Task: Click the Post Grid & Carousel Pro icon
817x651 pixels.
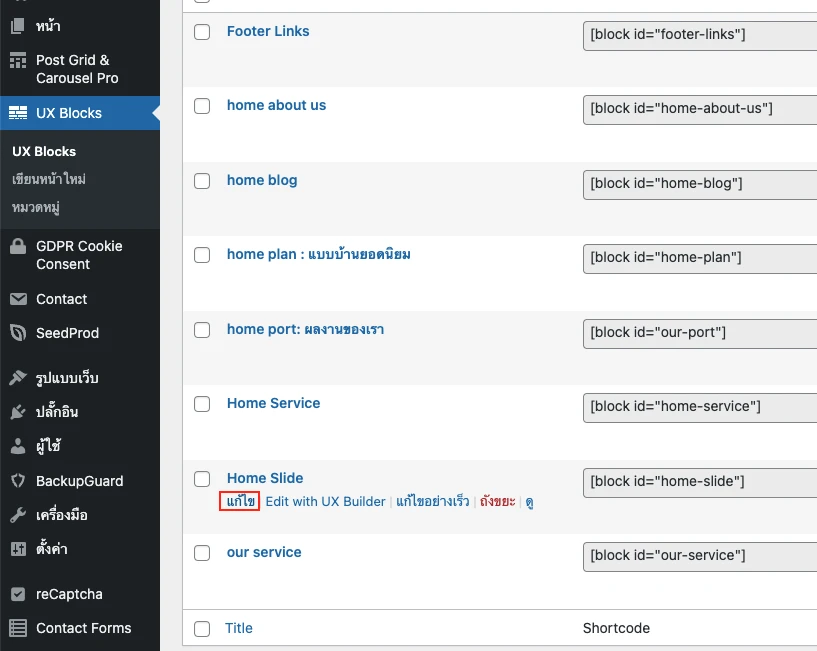Action: coord(18,61)
